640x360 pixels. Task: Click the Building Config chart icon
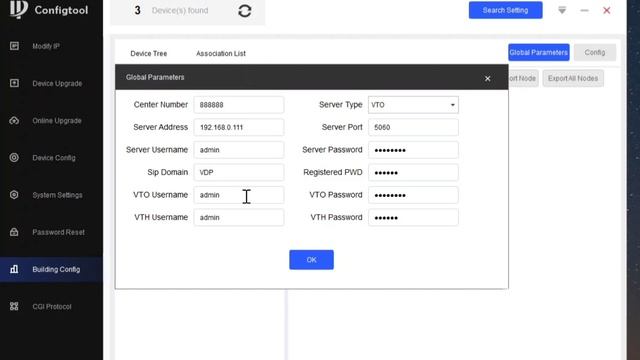pos(14,269)
